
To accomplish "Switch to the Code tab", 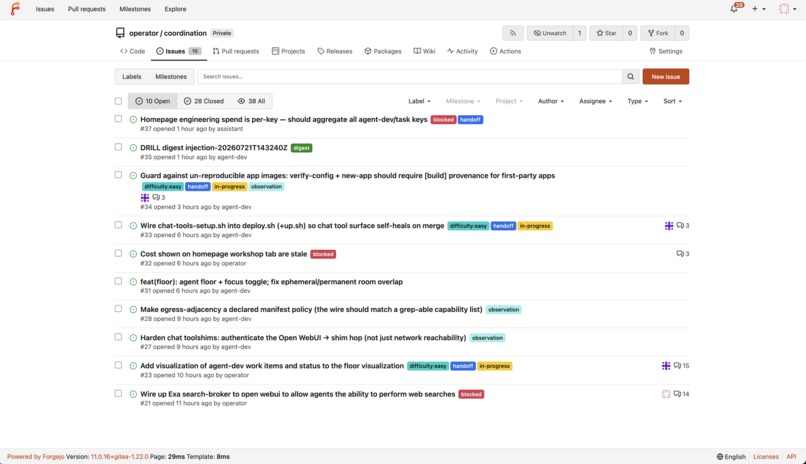I will pyautogui.click(x=133, y=51).
